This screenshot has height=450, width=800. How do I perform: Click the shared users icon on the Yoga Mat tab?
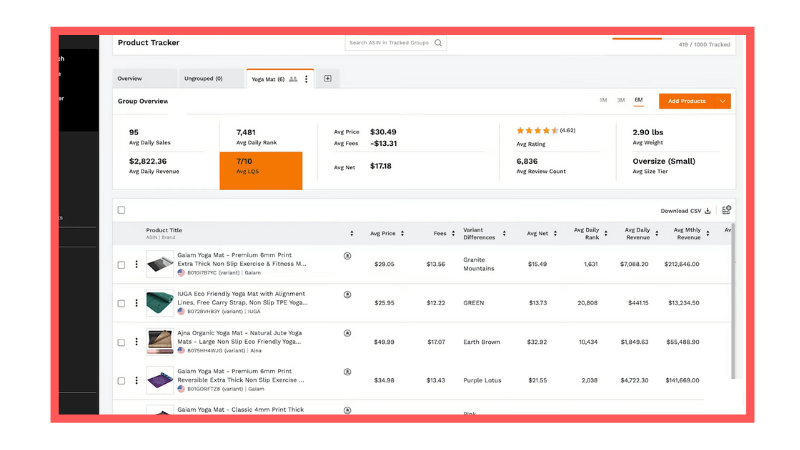[x=293, y=78]
